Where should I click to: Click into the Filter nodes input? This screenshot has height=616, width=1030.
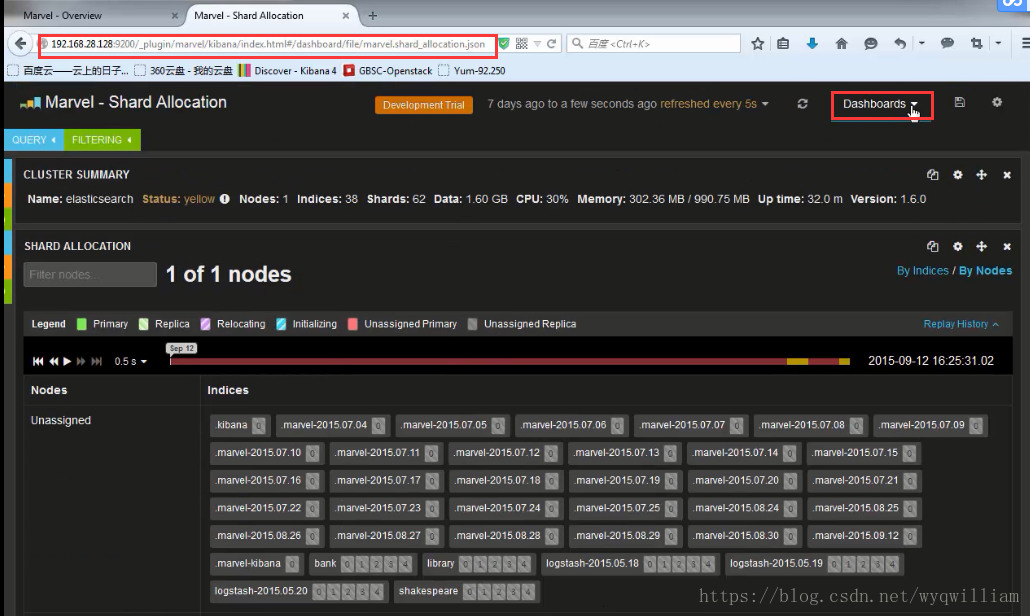pyautogui.click(x=90, y=275)
